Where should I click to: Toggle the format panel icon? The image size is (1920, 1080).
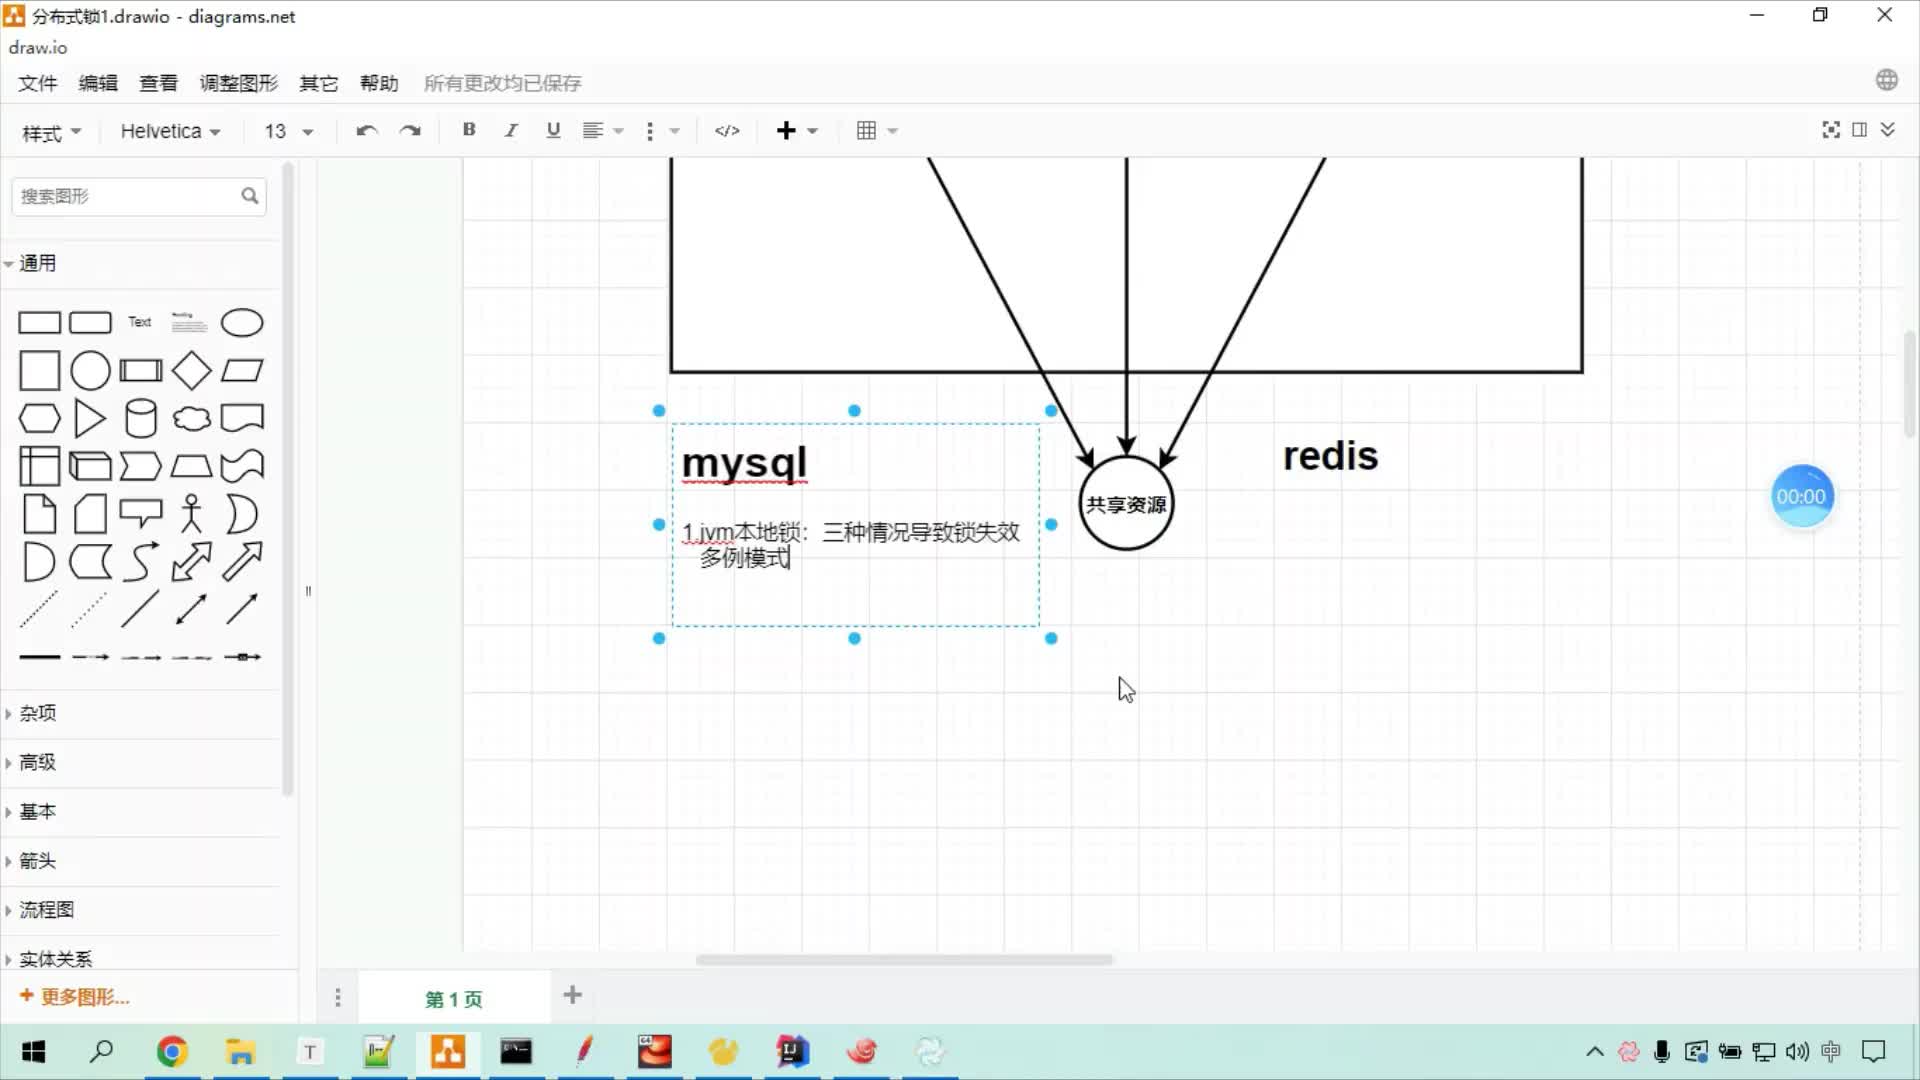(x=1860, y=130)
